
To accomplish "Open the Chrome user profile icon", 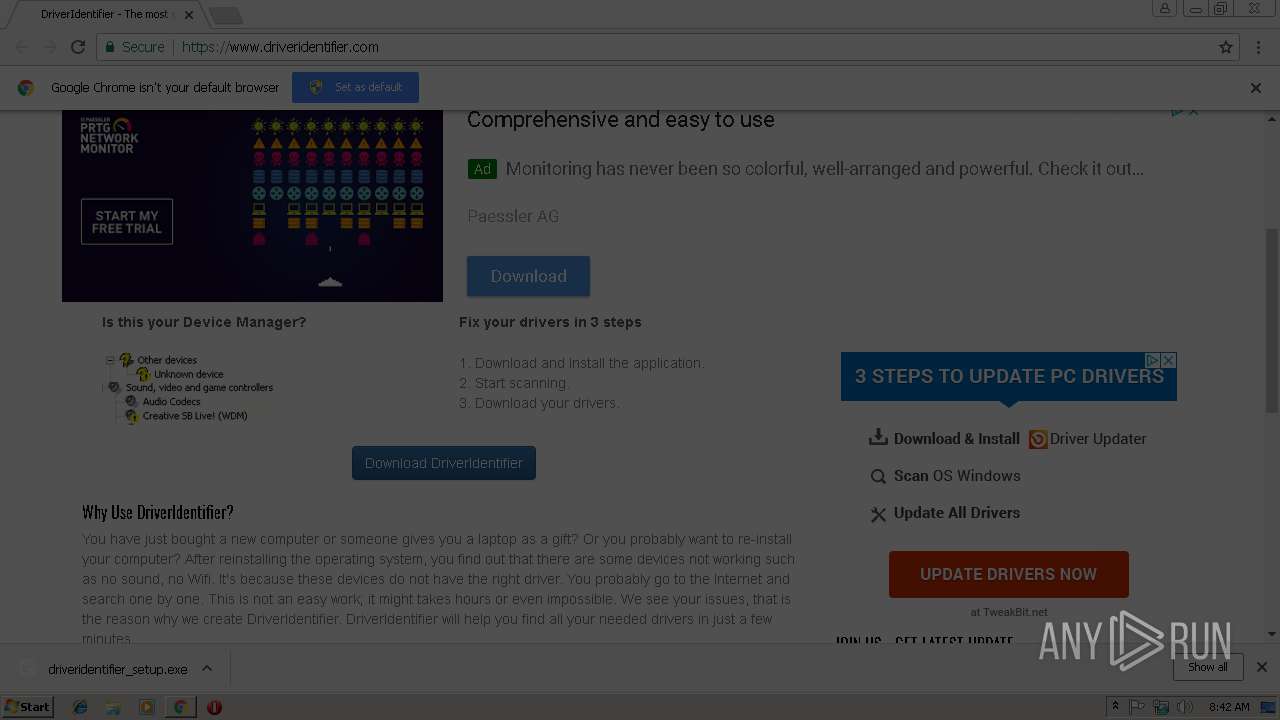I will point(1164,8).
